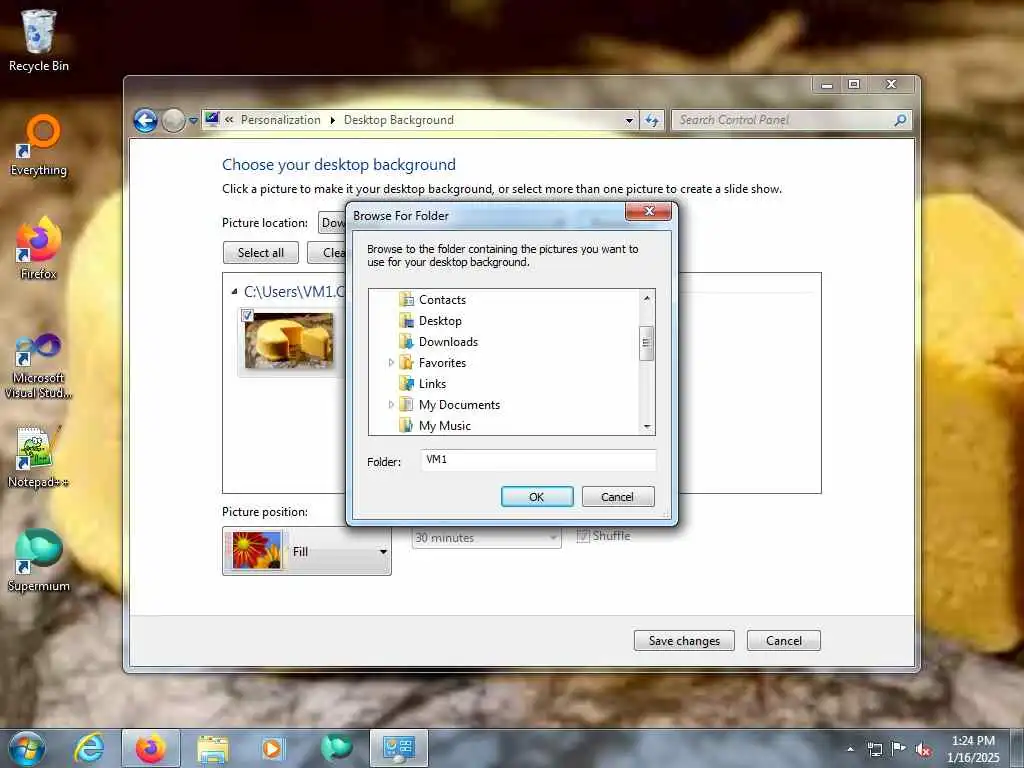Open the Recycle Bin desktop icon
The width and height of the screenshot is (1024, 768).
[x=38, y=39]
